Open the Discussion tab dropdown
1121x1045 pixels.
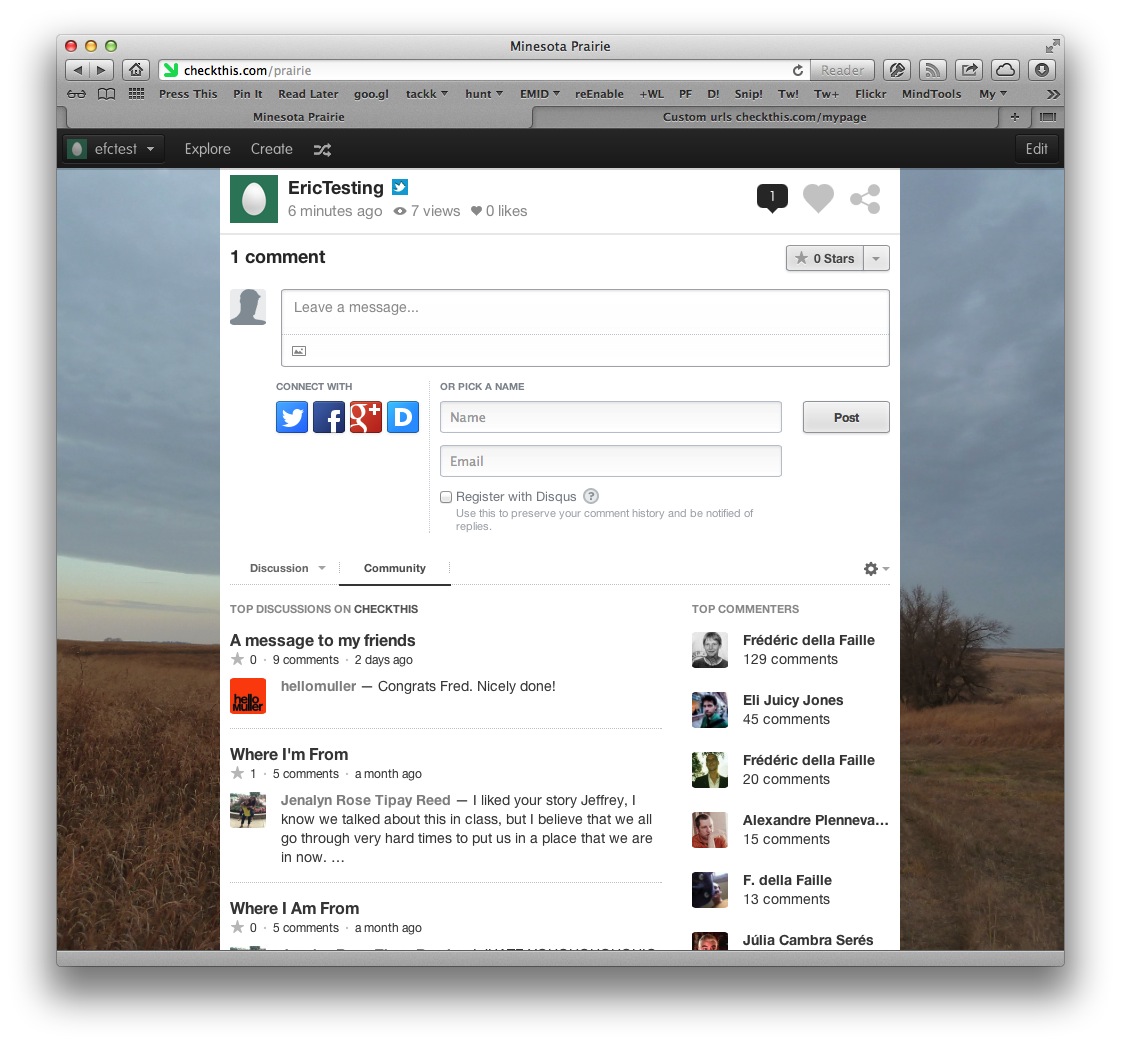tap(287, 568)
